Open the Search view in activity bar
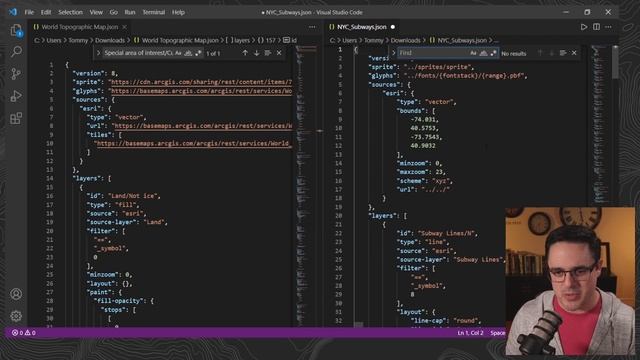The image size is (640, 360). pos(16,51)
